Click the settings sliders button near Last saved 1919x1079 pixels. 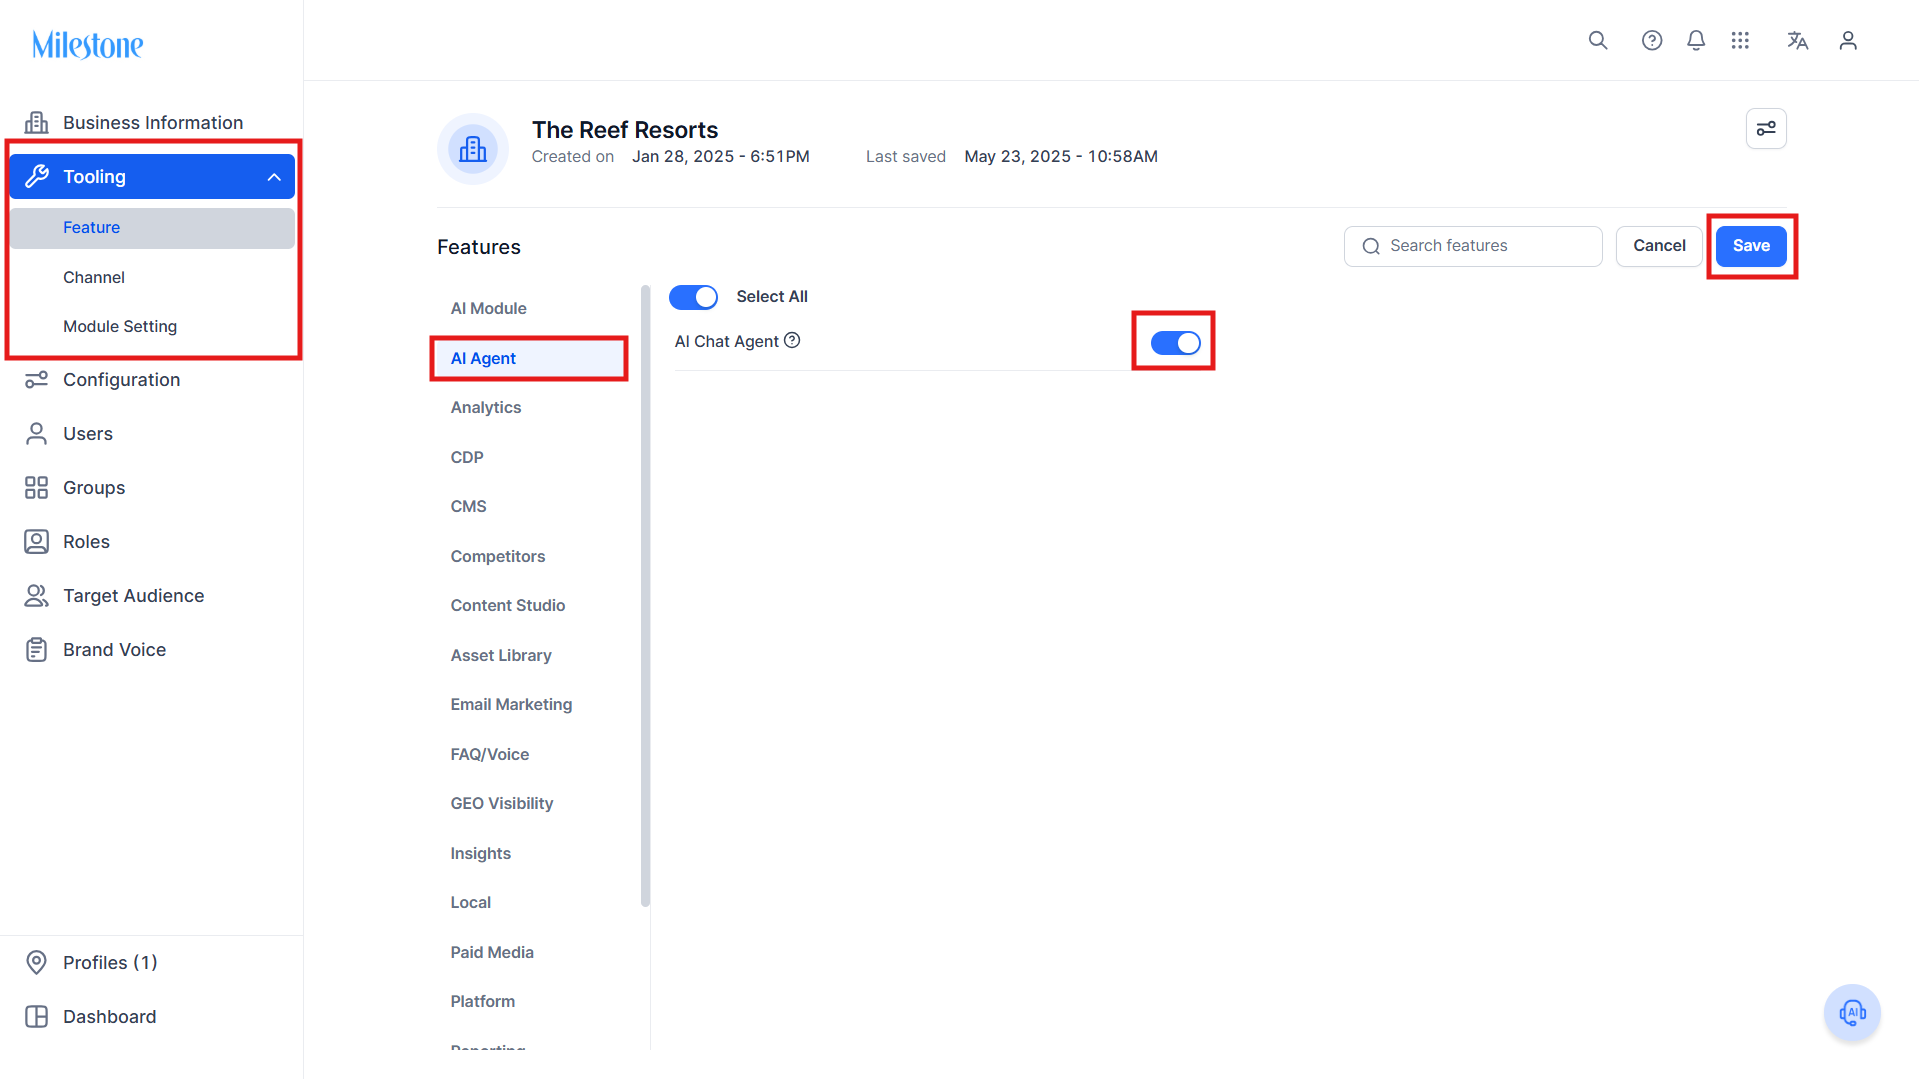1766,128
